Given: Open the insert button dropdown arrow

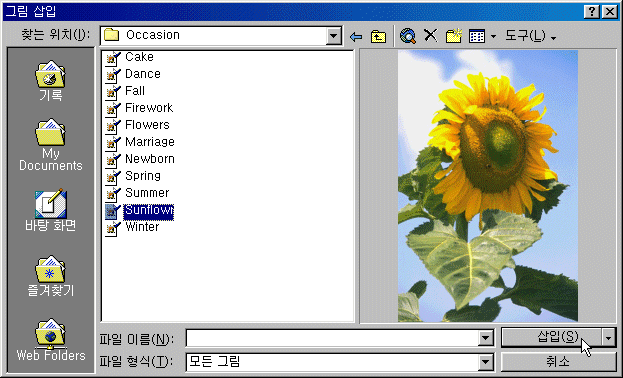Looking at the screenshot, I should [609, 338].
